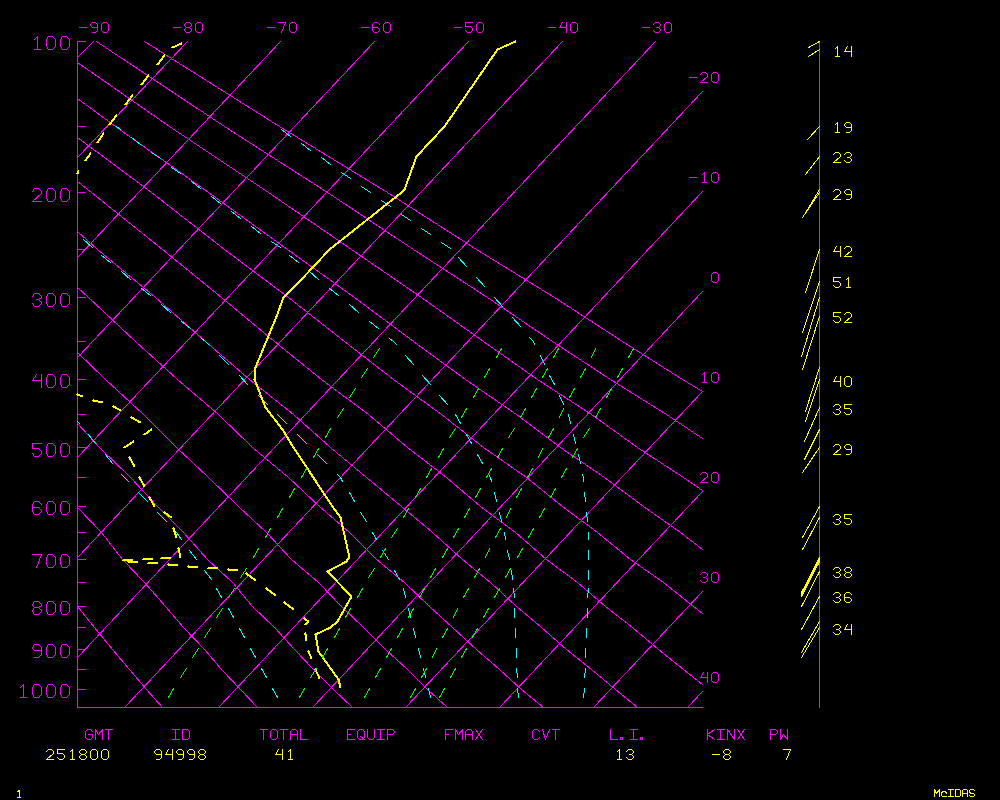This screenshot has width=1000, height=800.
Task: Select the 500 pressure level label
Action: coord(52,450)
